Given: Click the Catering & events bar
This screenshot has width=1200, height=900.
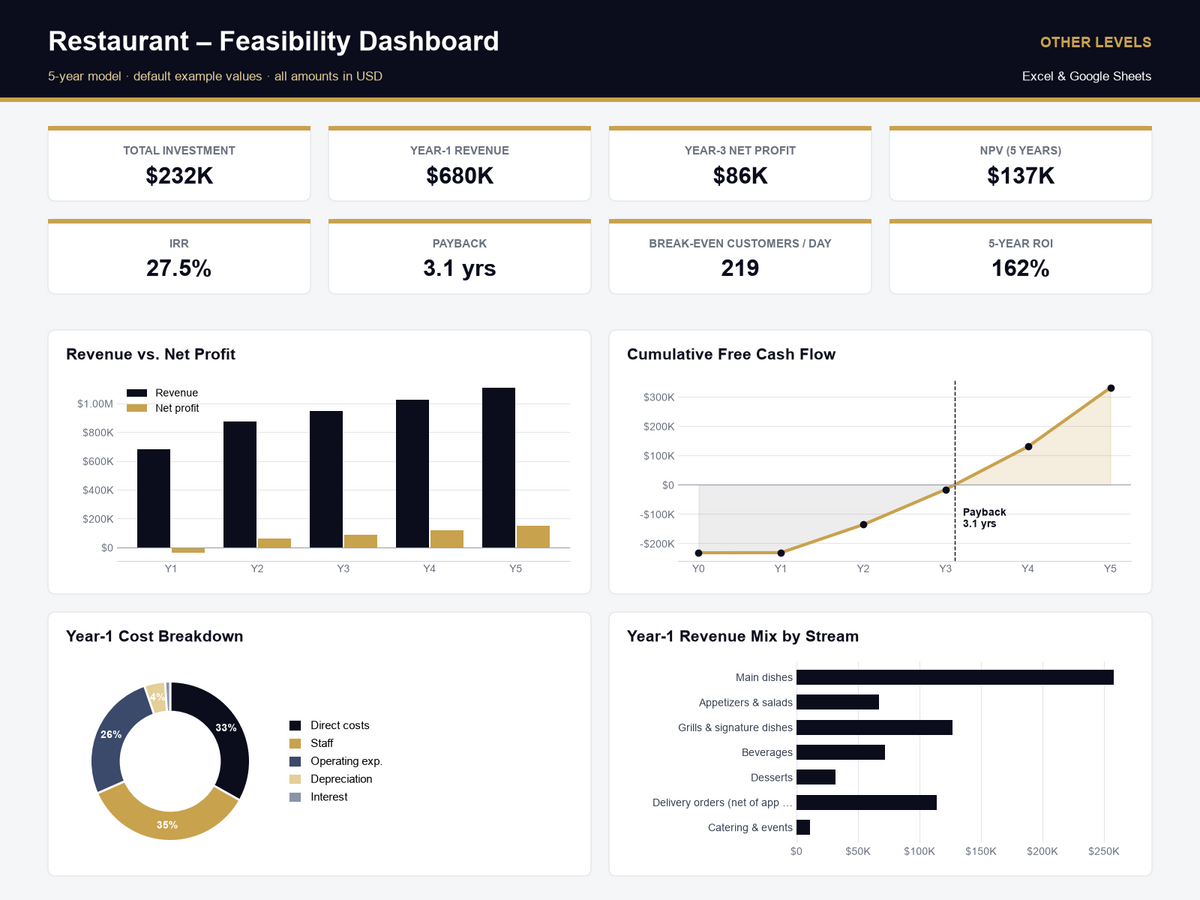Looking at the screenshot, I should pyautogui.click(x=803, y=827).
